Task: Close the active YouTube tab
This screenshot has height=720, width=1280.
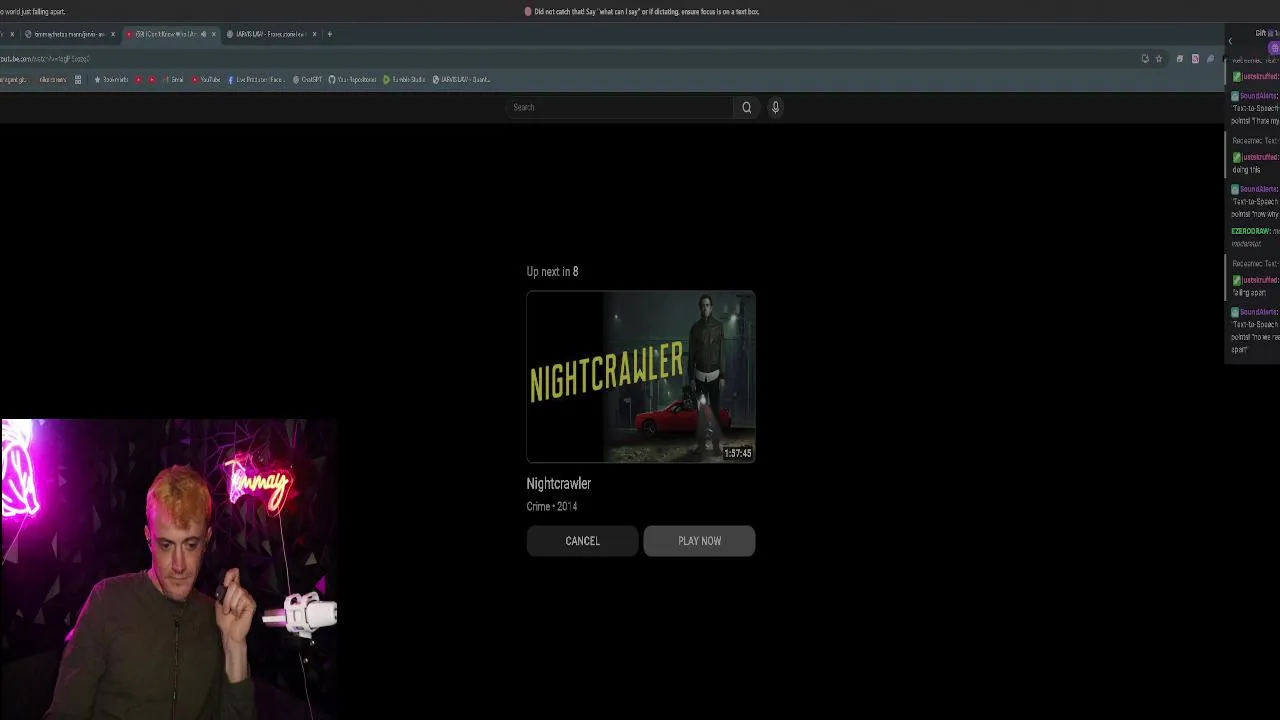Action: coord(213,34)
